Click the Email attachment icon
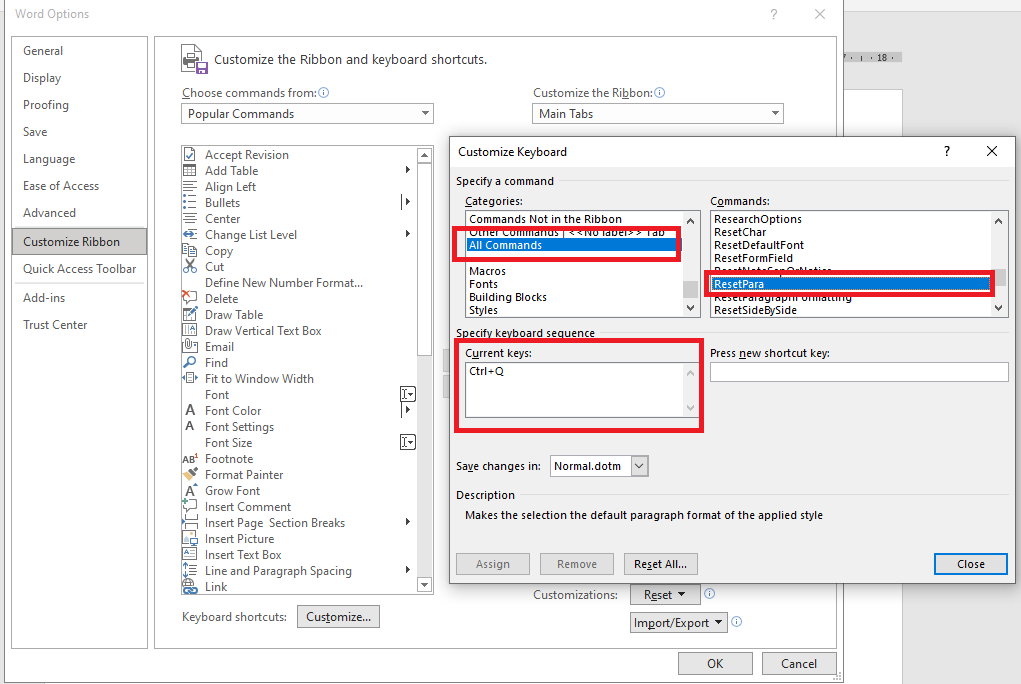 [x=189, y=347]
